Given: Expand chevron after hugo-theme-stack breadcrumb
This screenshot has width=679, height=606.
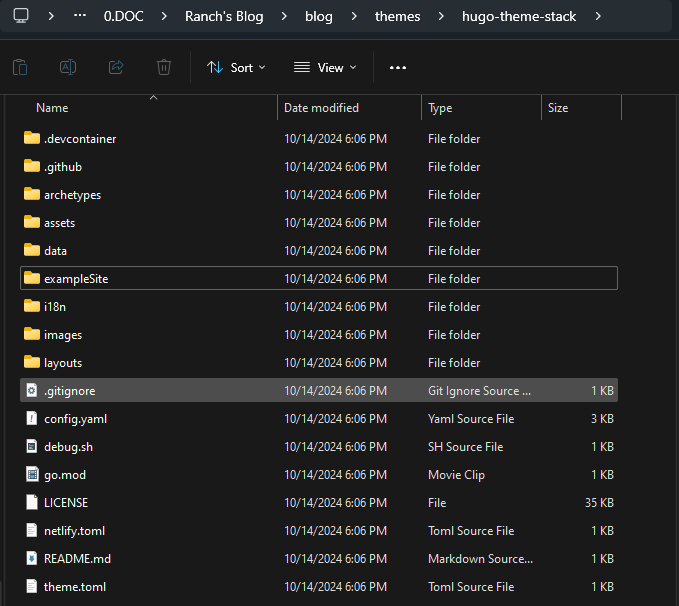Looking at the screenshot, I should pos(598,16).
